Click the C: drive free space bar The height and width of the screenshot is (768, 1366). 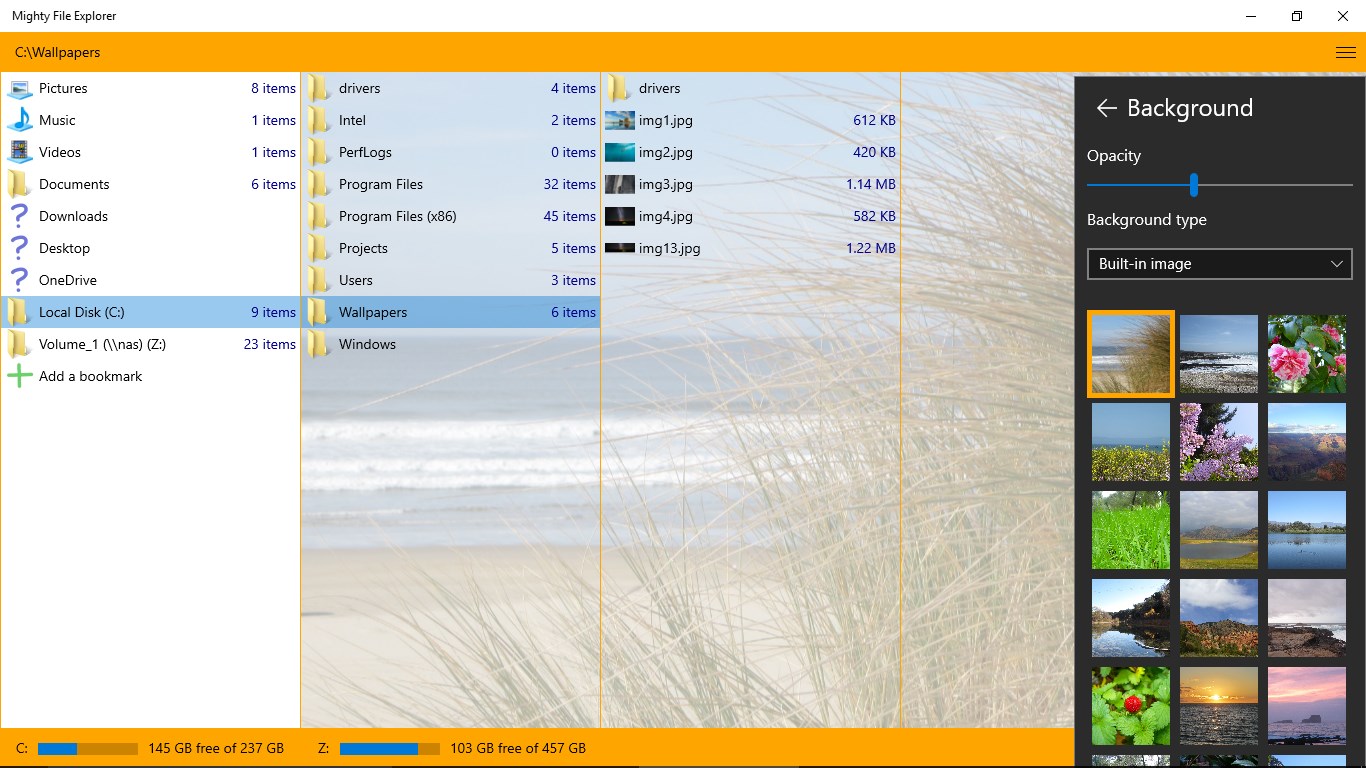click(x=88, y=748)
